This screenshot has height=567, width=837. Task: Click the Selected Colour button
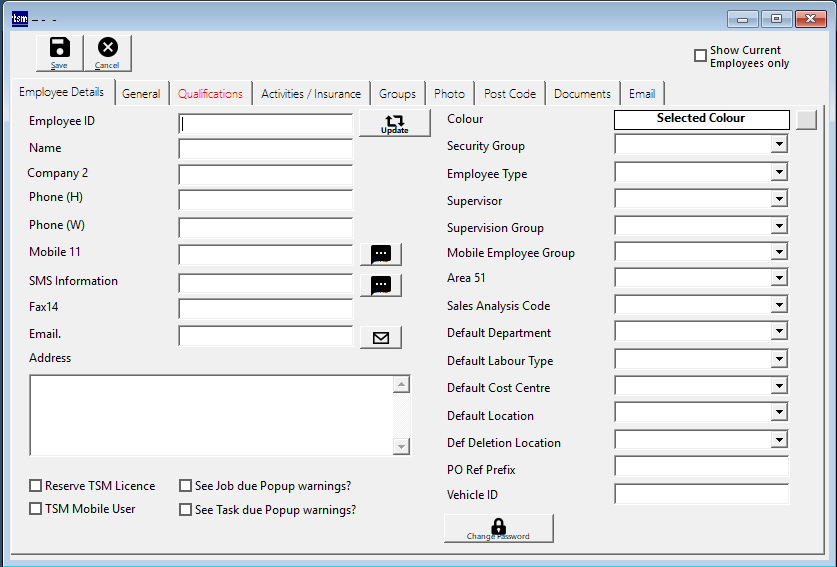(x=701, y=118)
